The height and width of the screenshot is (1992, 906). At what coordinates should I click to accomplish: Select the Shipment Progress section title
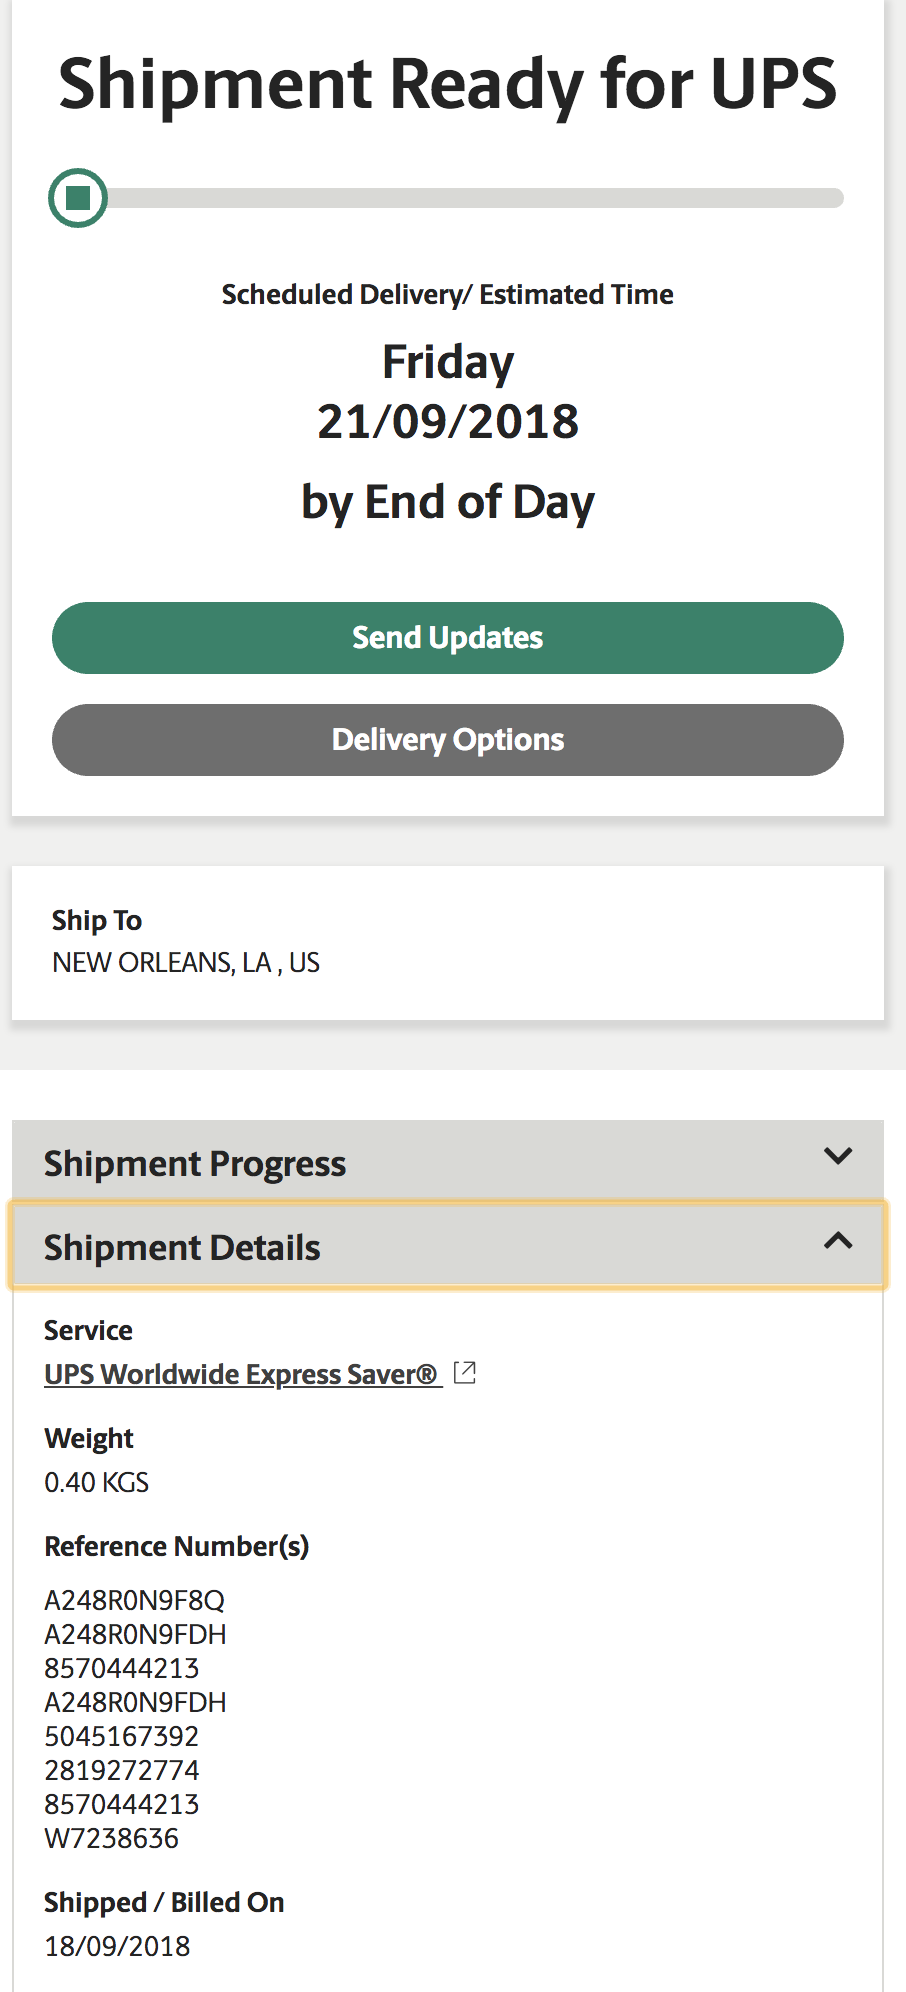coord(195,1164)
